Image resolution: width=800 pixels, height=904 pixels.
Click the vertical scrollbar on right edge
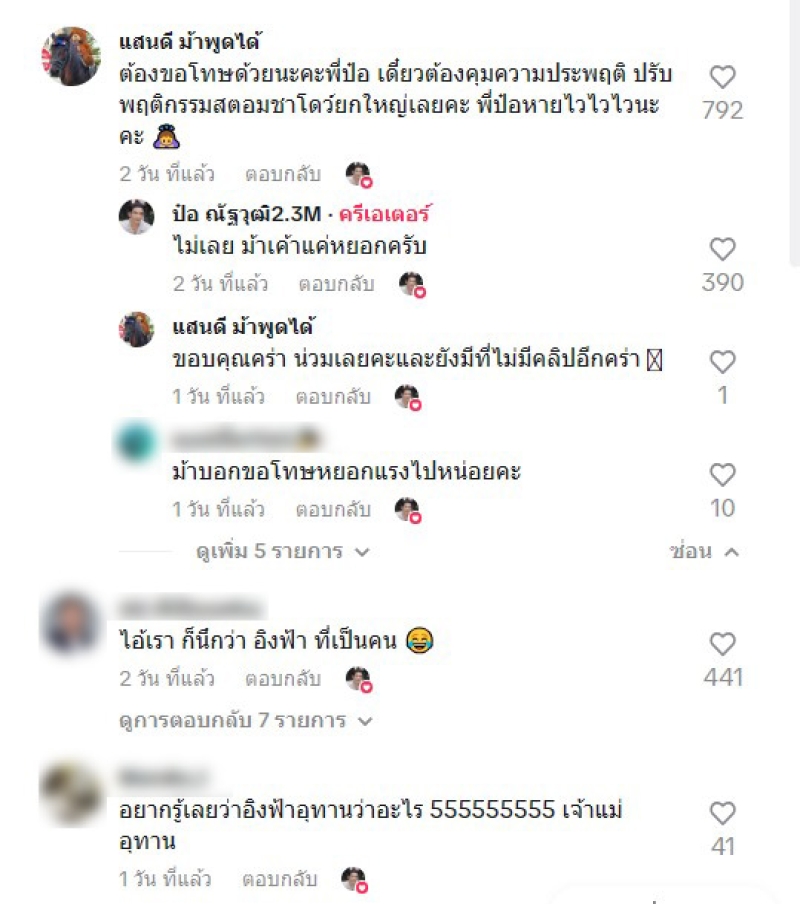point(795,133)
